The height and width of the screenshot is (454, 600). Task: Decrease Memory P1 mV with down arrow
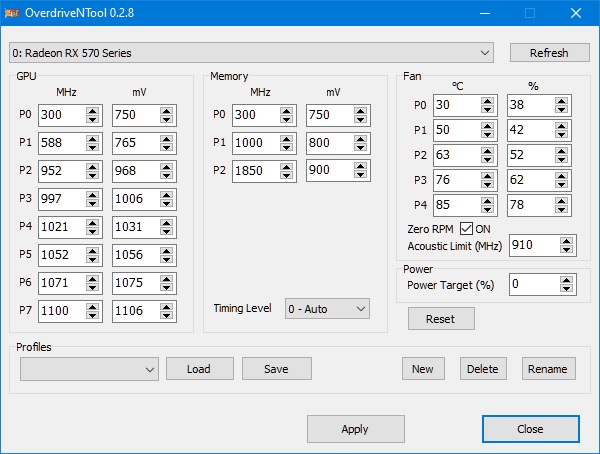(360, 147)
